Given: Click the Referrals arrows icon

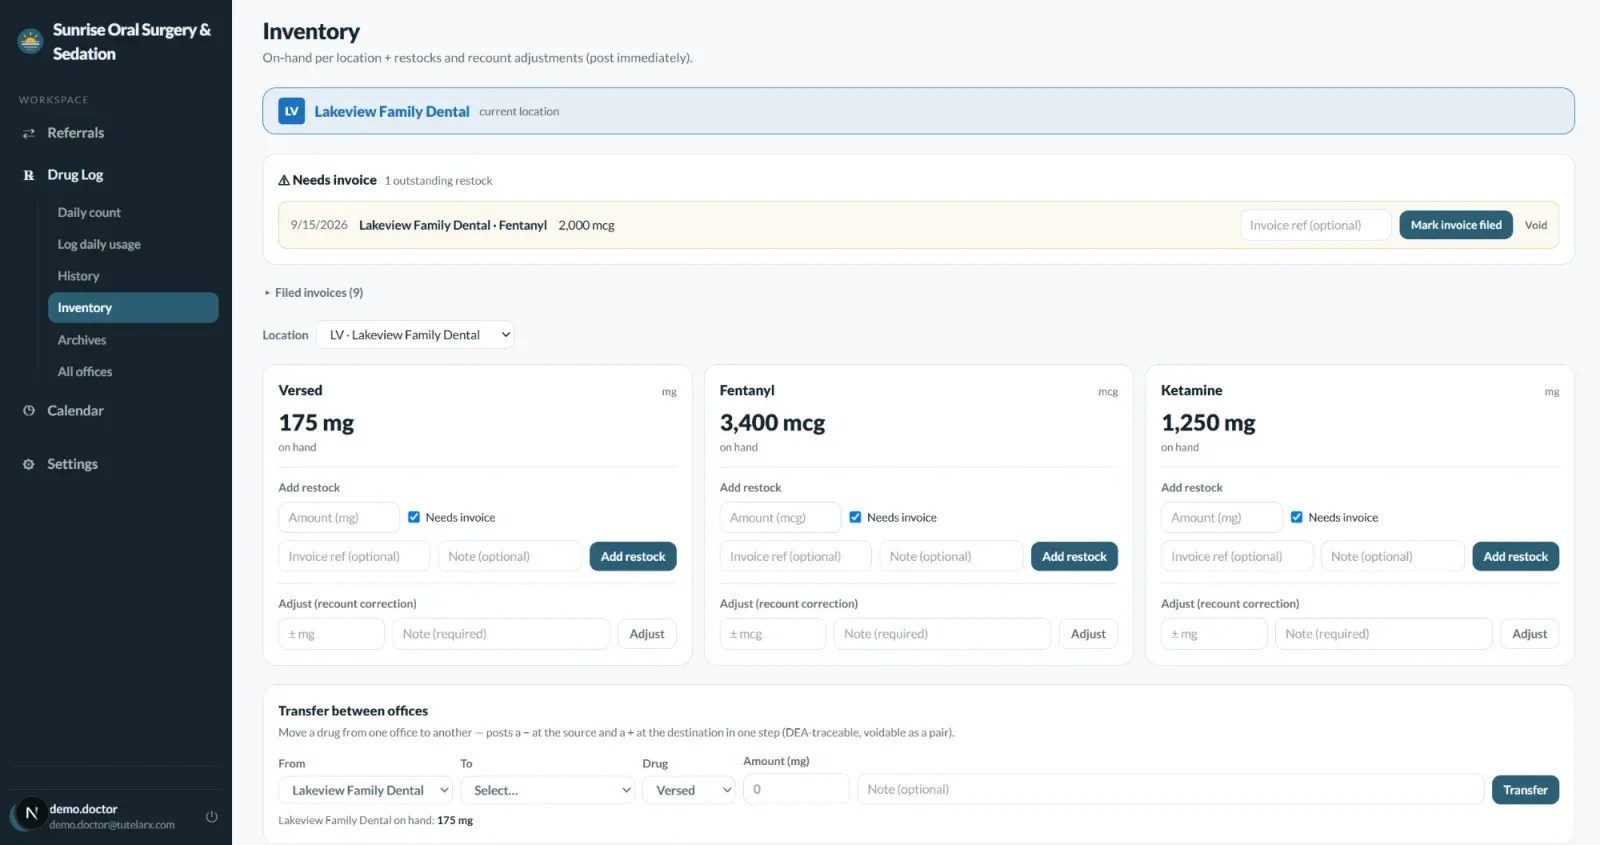Looking at the screenshot, I should click(29, 133).
